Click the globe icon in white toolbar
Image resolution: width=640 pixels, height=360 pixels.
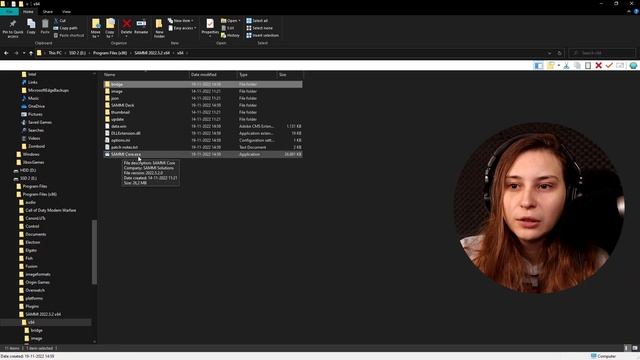coord(633,65)
